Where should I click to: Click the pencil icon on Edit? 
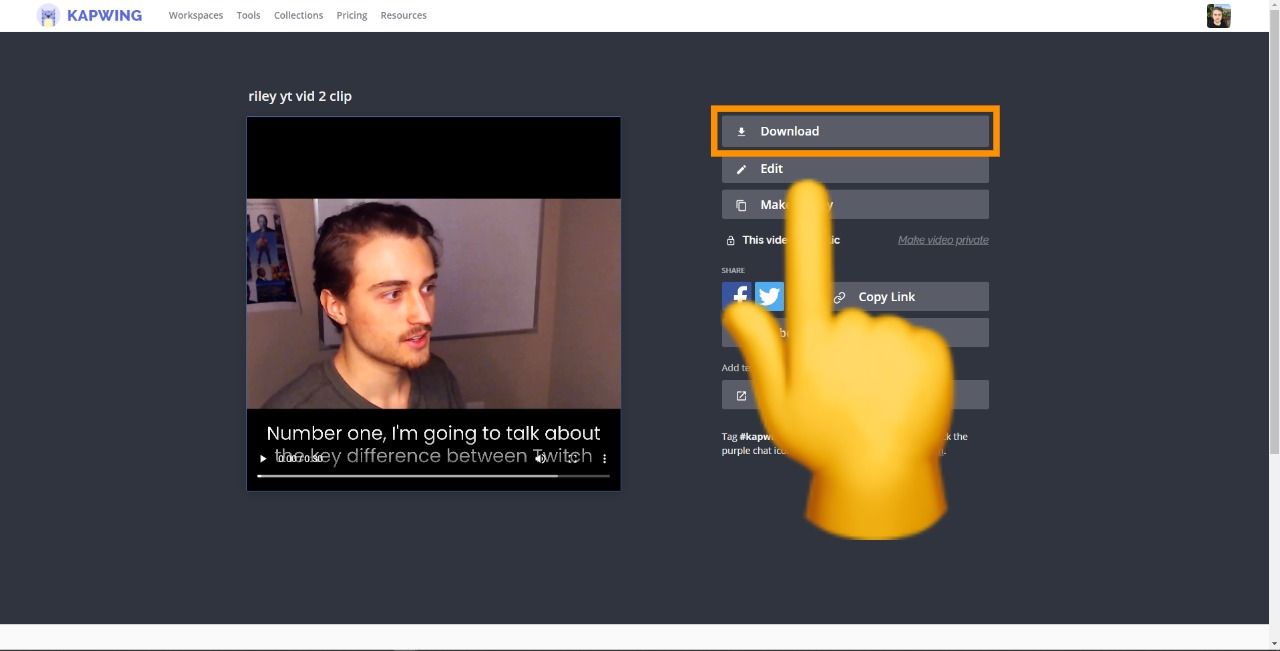pos(741,169)
